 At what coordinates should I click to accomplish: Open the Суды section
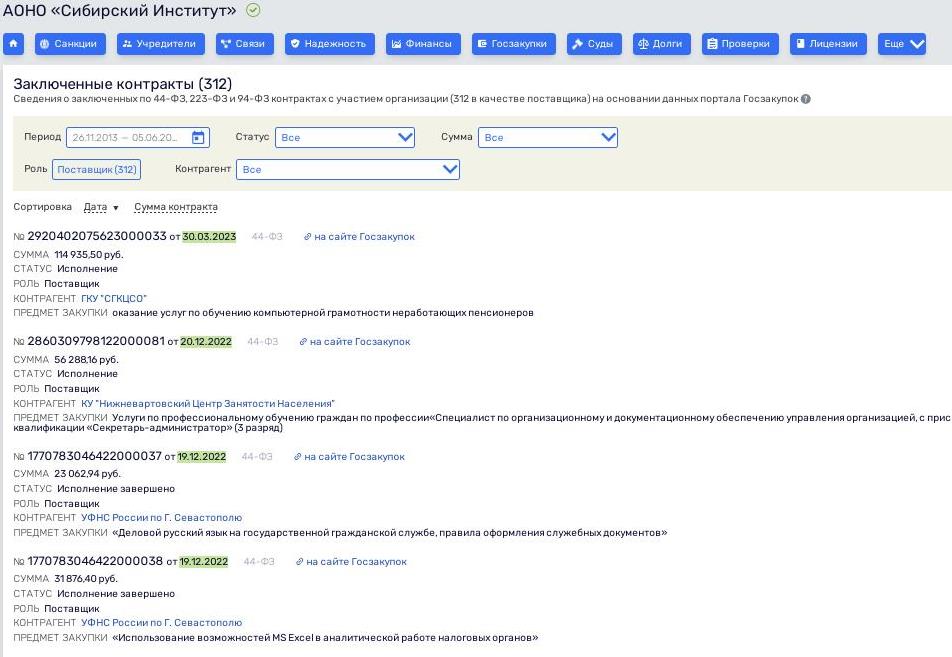pos(594,44)
